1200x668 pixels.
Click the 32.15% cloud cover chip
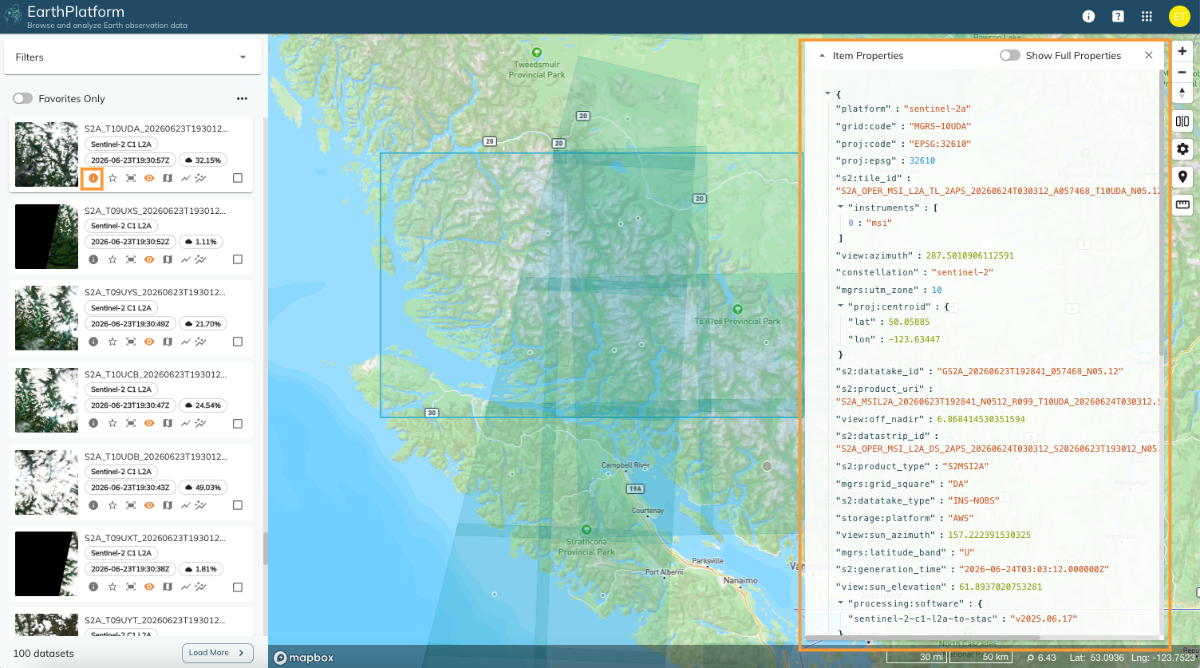pos(204,160)
